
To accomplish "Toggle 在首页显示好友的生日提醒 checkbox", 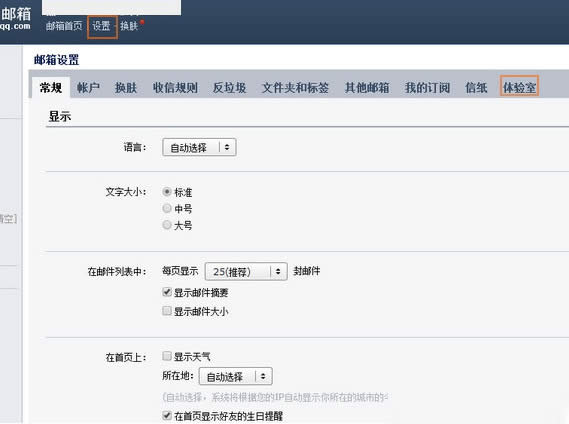I will point(167,415).
